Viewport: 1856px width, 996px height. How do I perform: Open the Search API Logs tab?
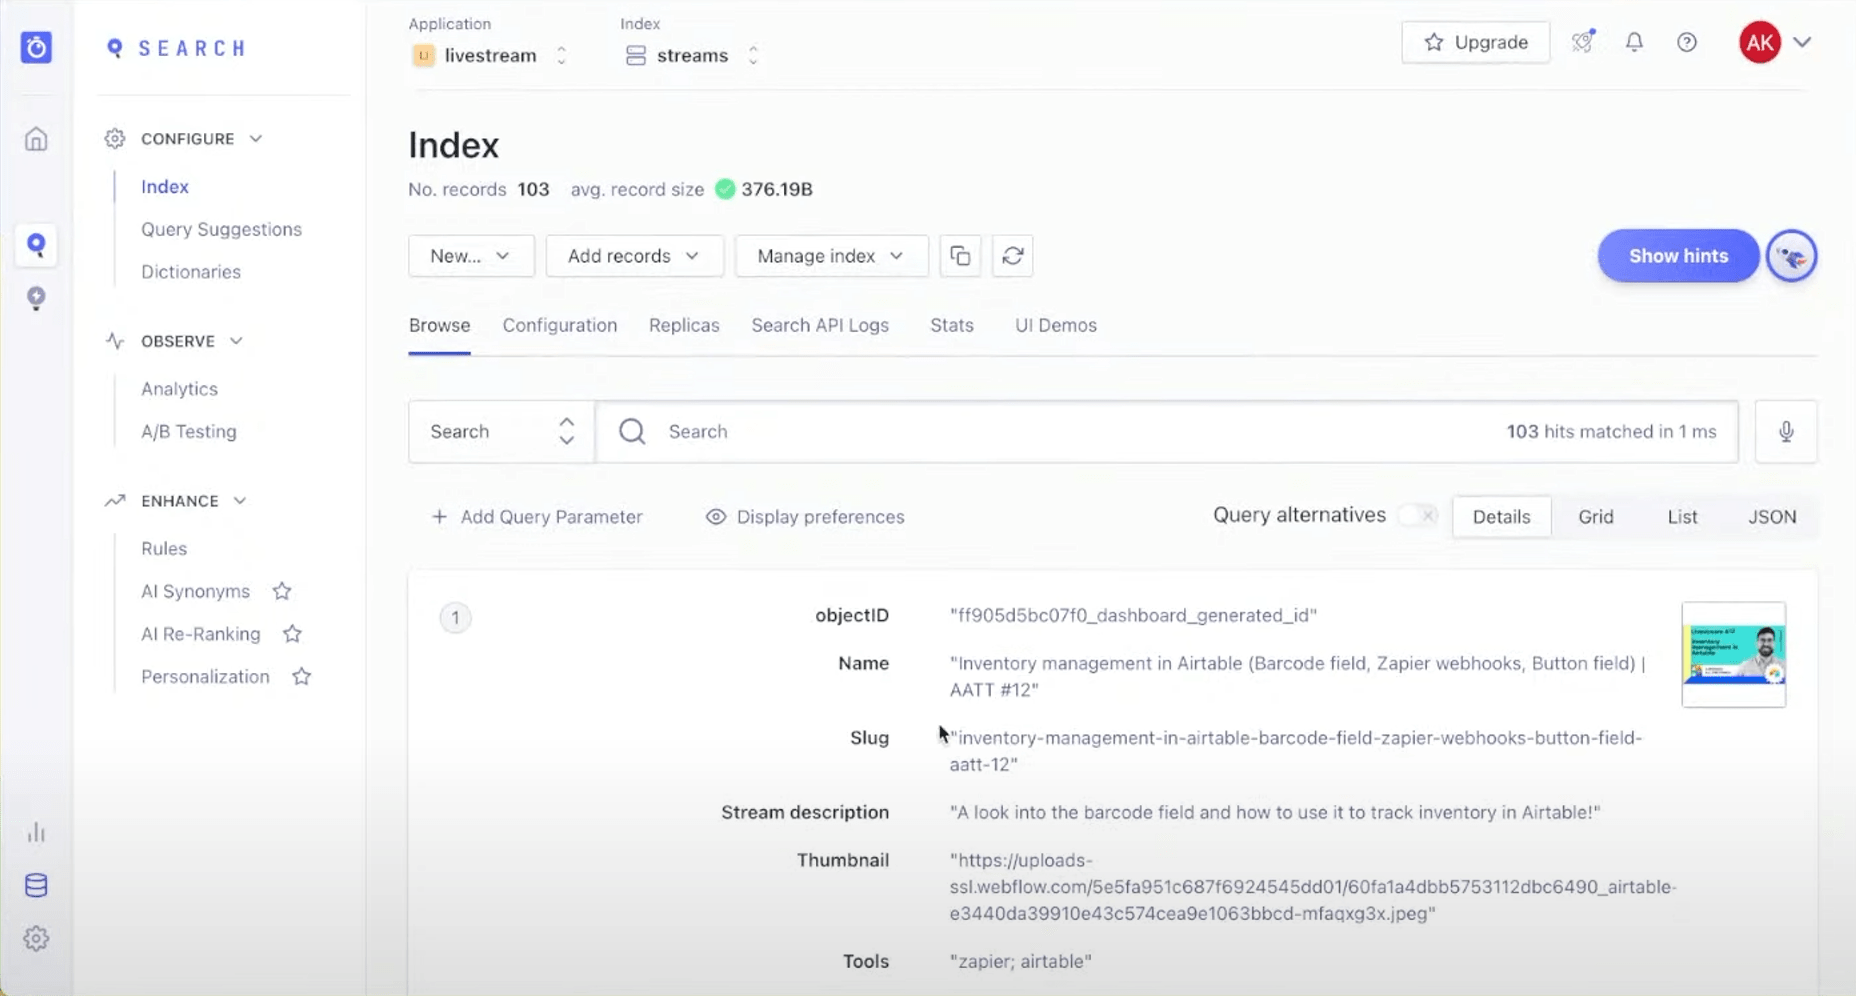click(820, 325)
